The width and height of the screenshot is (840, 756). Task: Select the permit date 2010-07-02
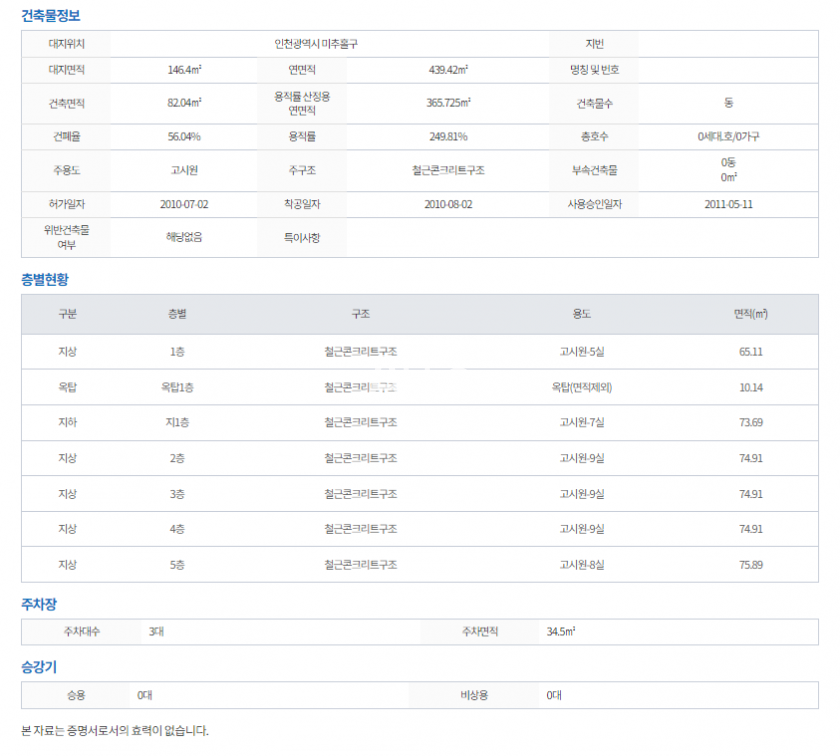click(x=184, y=204)
